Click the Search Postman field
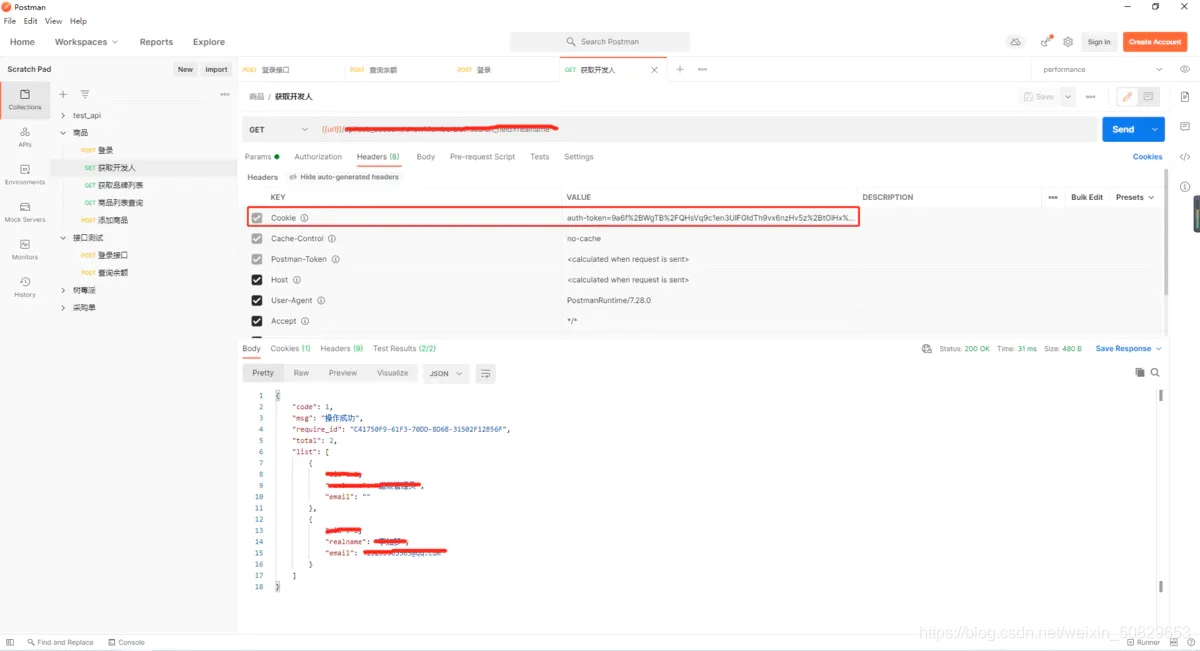Screen dimensions: 1200x651 click(x=600, y=42)
